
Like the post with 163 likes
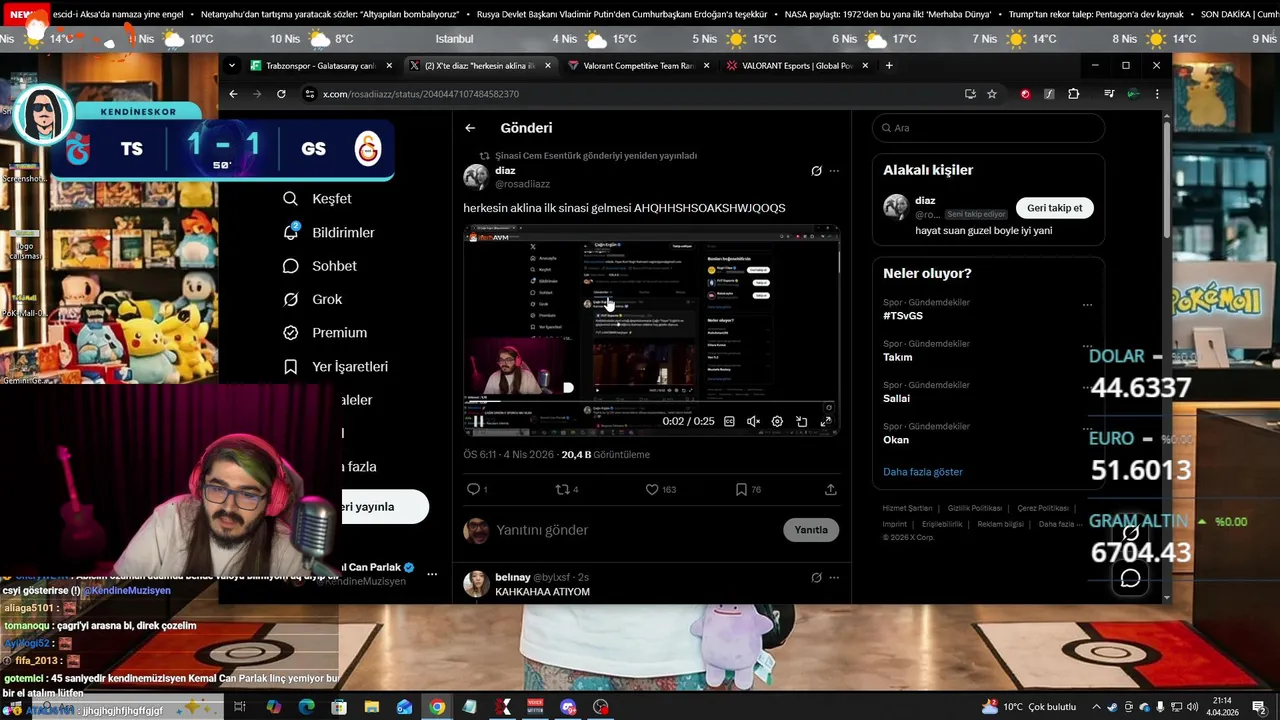652,489
